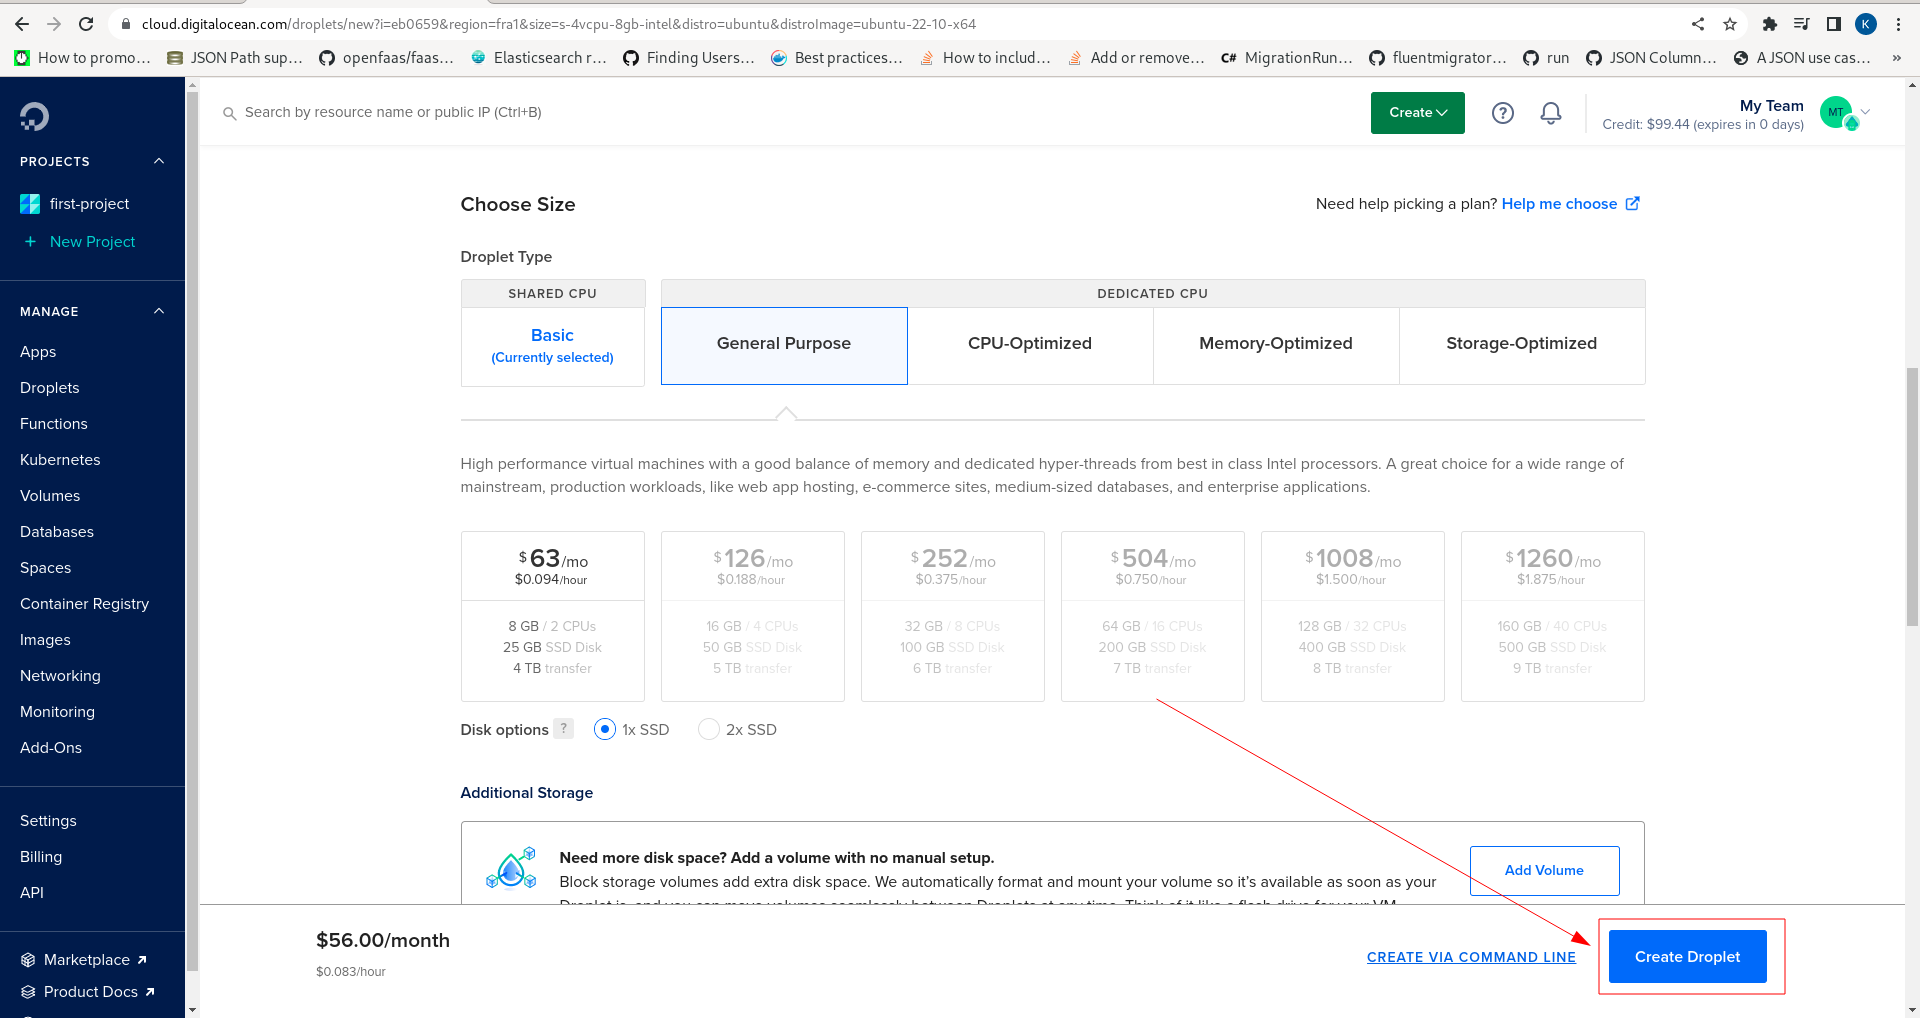Select Storage-Optimized droplet type
This screenshot has height=1018, width=1920.
tap(1522, 345)
